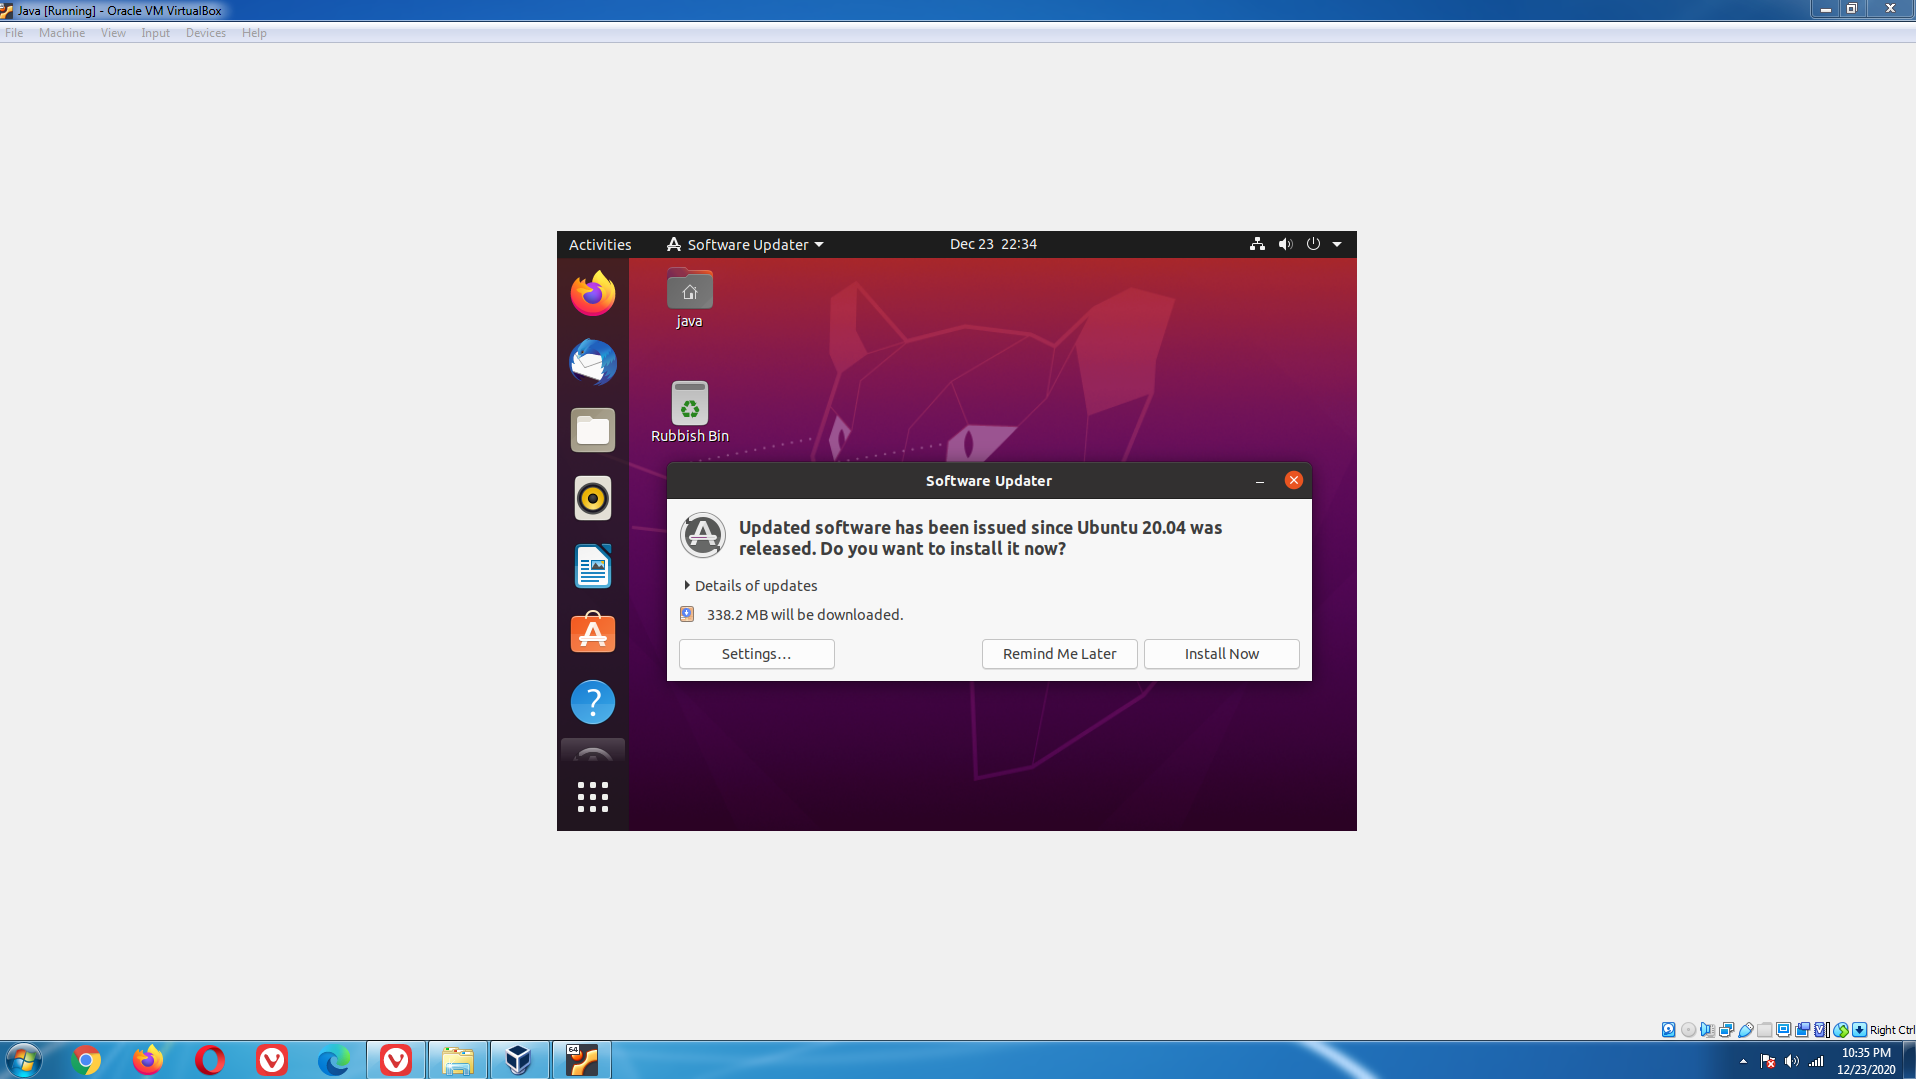Open the Windows clock showing 10:35 PM
Viewport: 1916px width, 1079px height.
[1866, 1061]
